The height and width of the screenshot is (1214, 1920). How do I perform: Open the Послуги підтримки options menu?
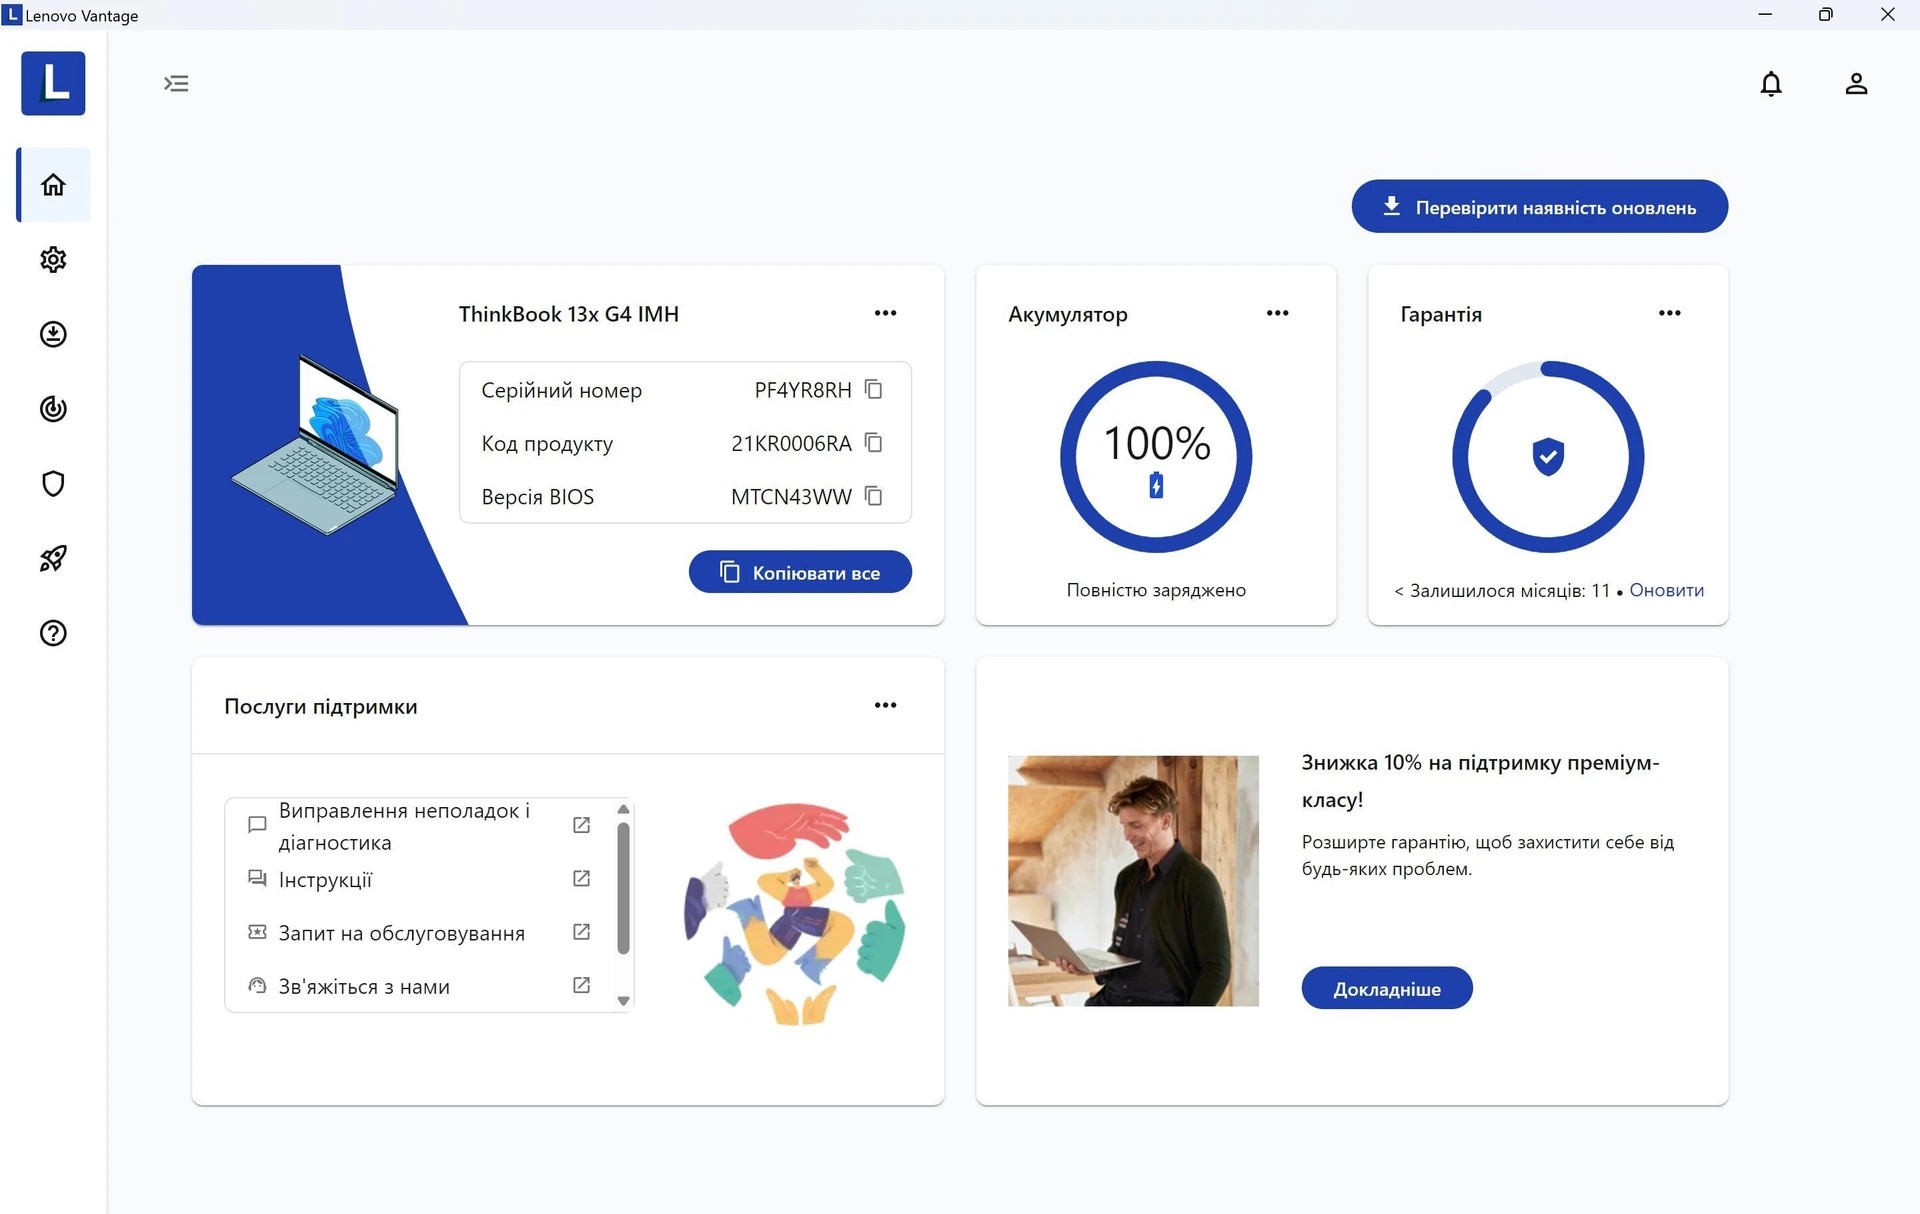tap(885, 705)
